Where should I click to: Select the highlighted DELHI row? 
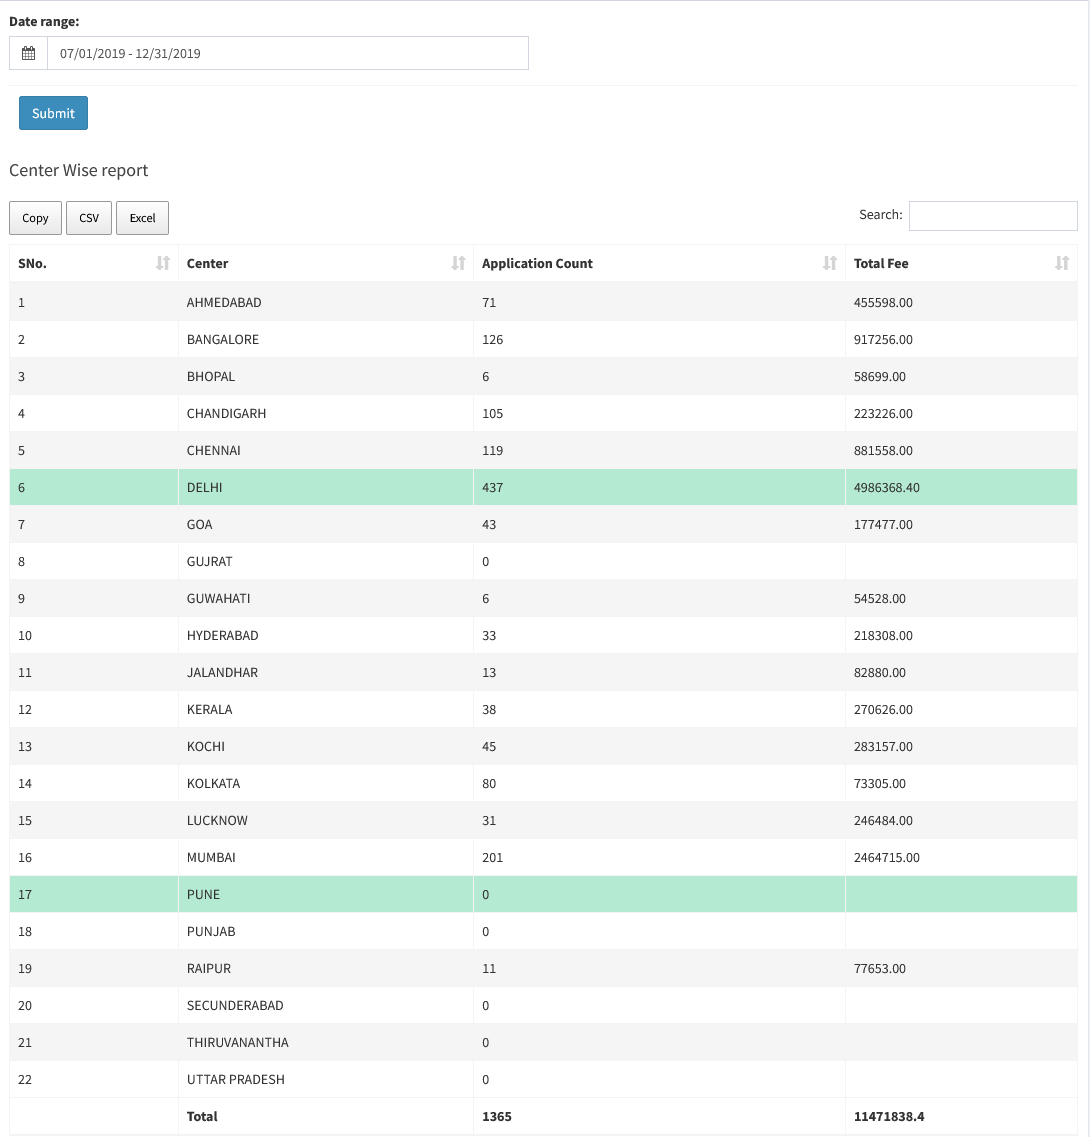coord(543,487)
